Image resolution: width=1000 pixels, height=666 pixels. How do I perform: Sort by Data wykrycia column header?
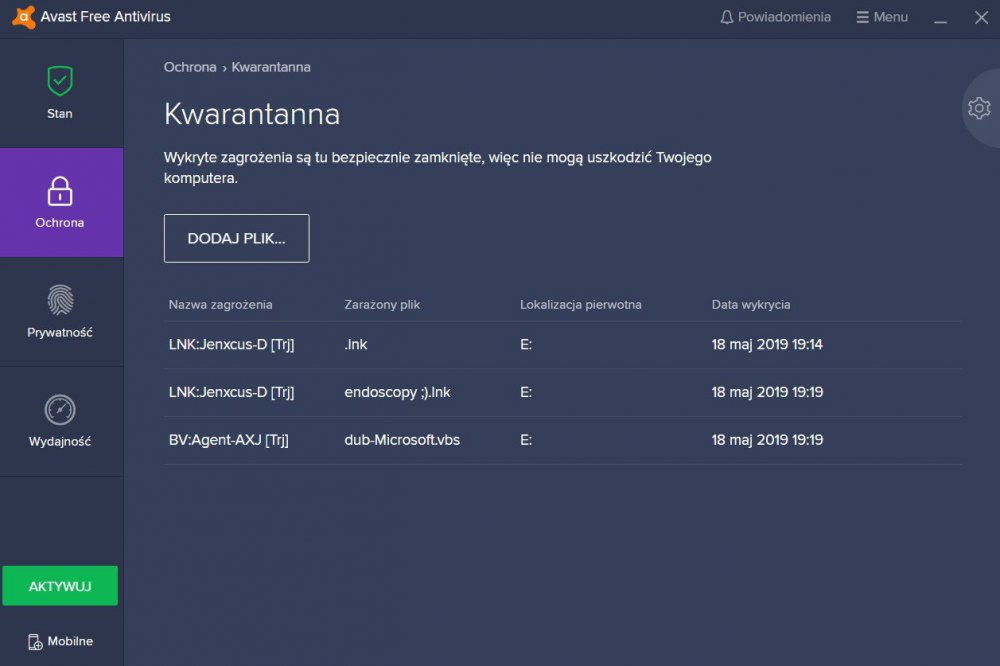point(750,304)
